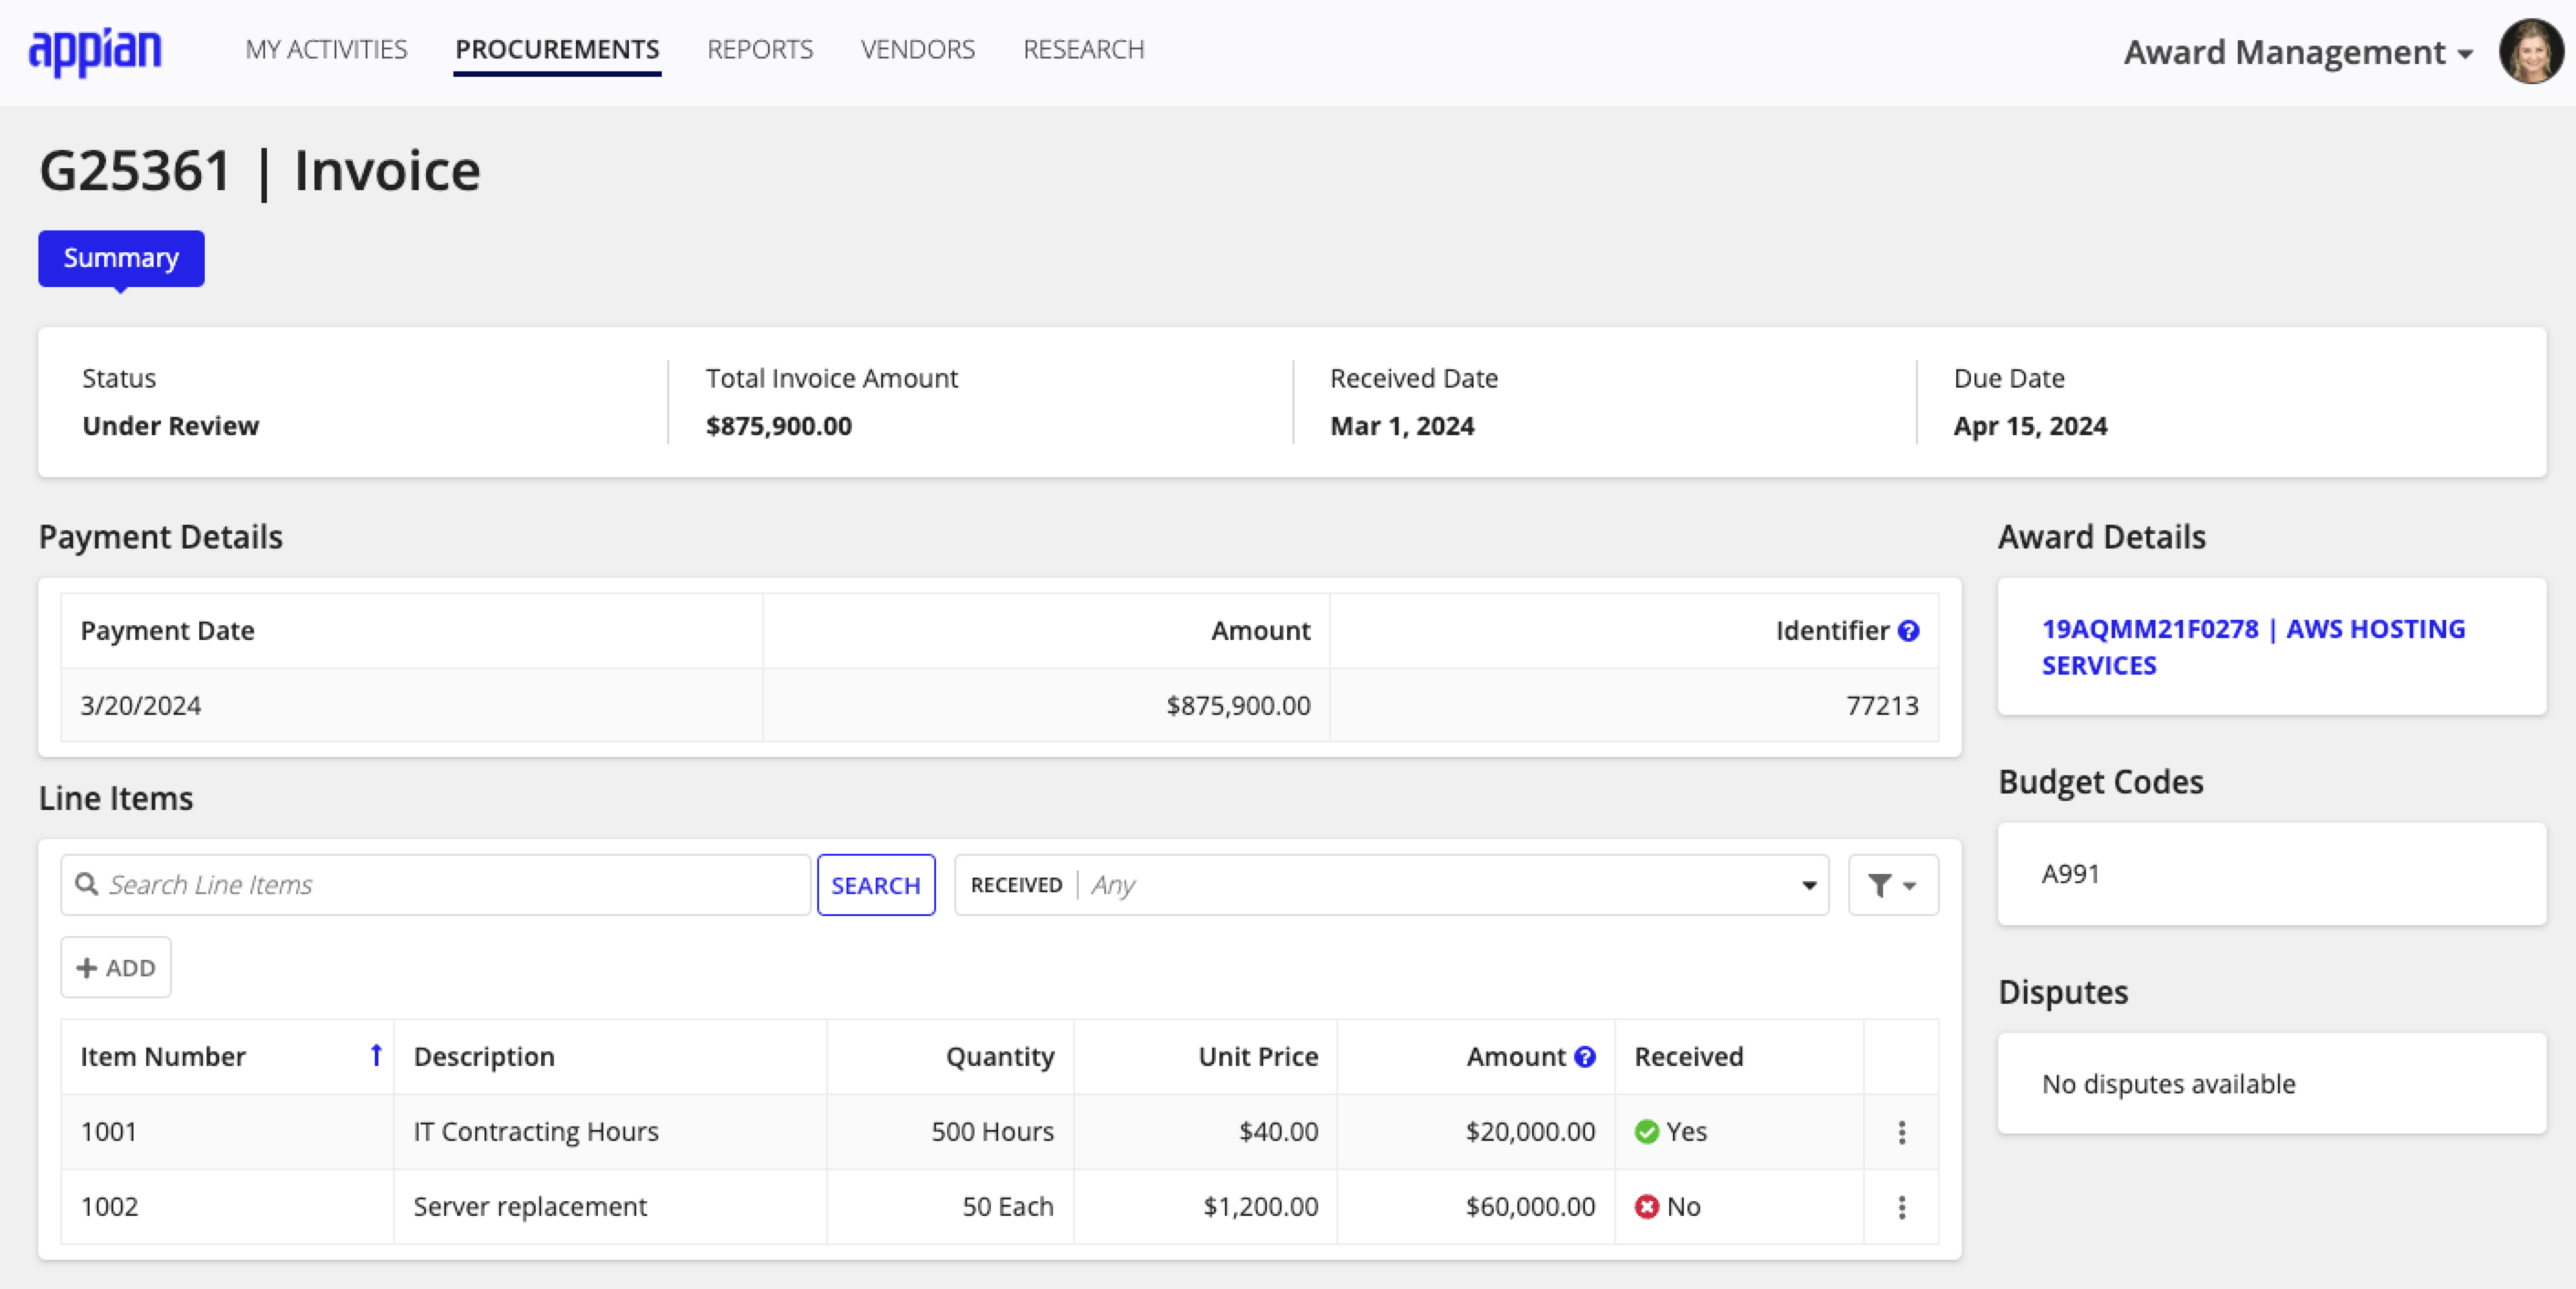Open the Award Management site menu
This screenshot has width=2576, height=1289.
click(x=2298, y=52)
